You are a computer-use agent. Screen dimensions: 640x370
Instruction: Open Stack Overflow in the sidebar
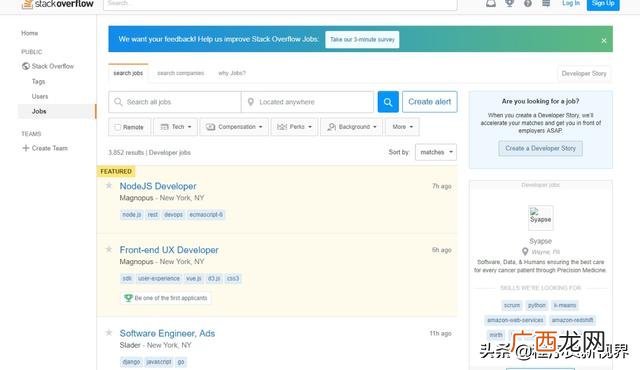48,66
